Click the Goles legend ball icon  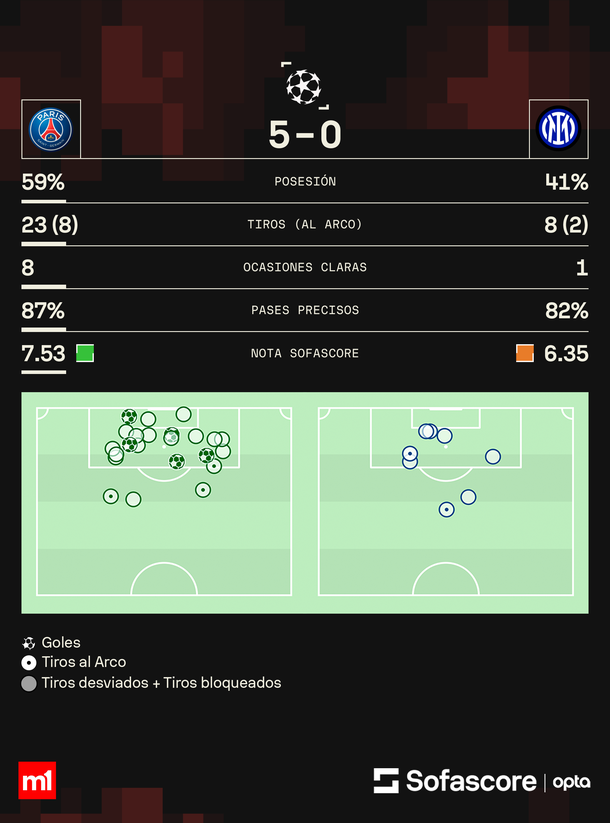(28, 643)
